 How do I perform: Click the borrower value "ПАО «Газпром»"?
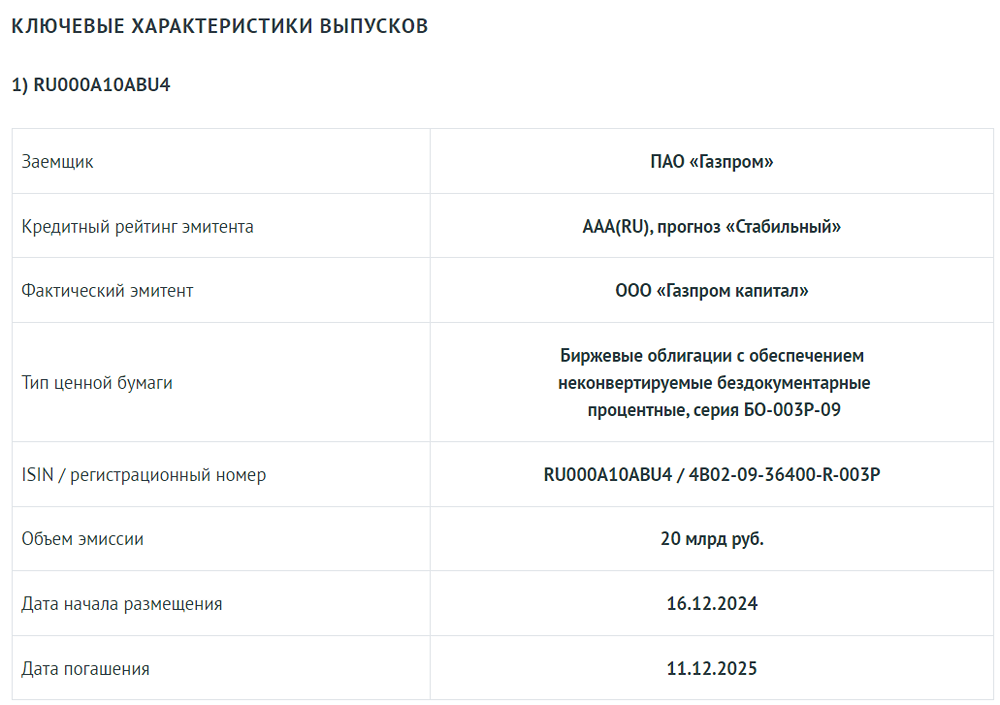712,161
